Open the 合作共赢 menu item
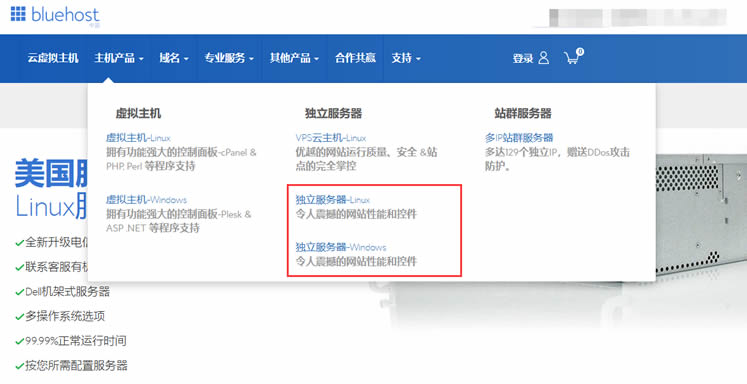This screenshot has height=384, width=747. click(355, 58)
